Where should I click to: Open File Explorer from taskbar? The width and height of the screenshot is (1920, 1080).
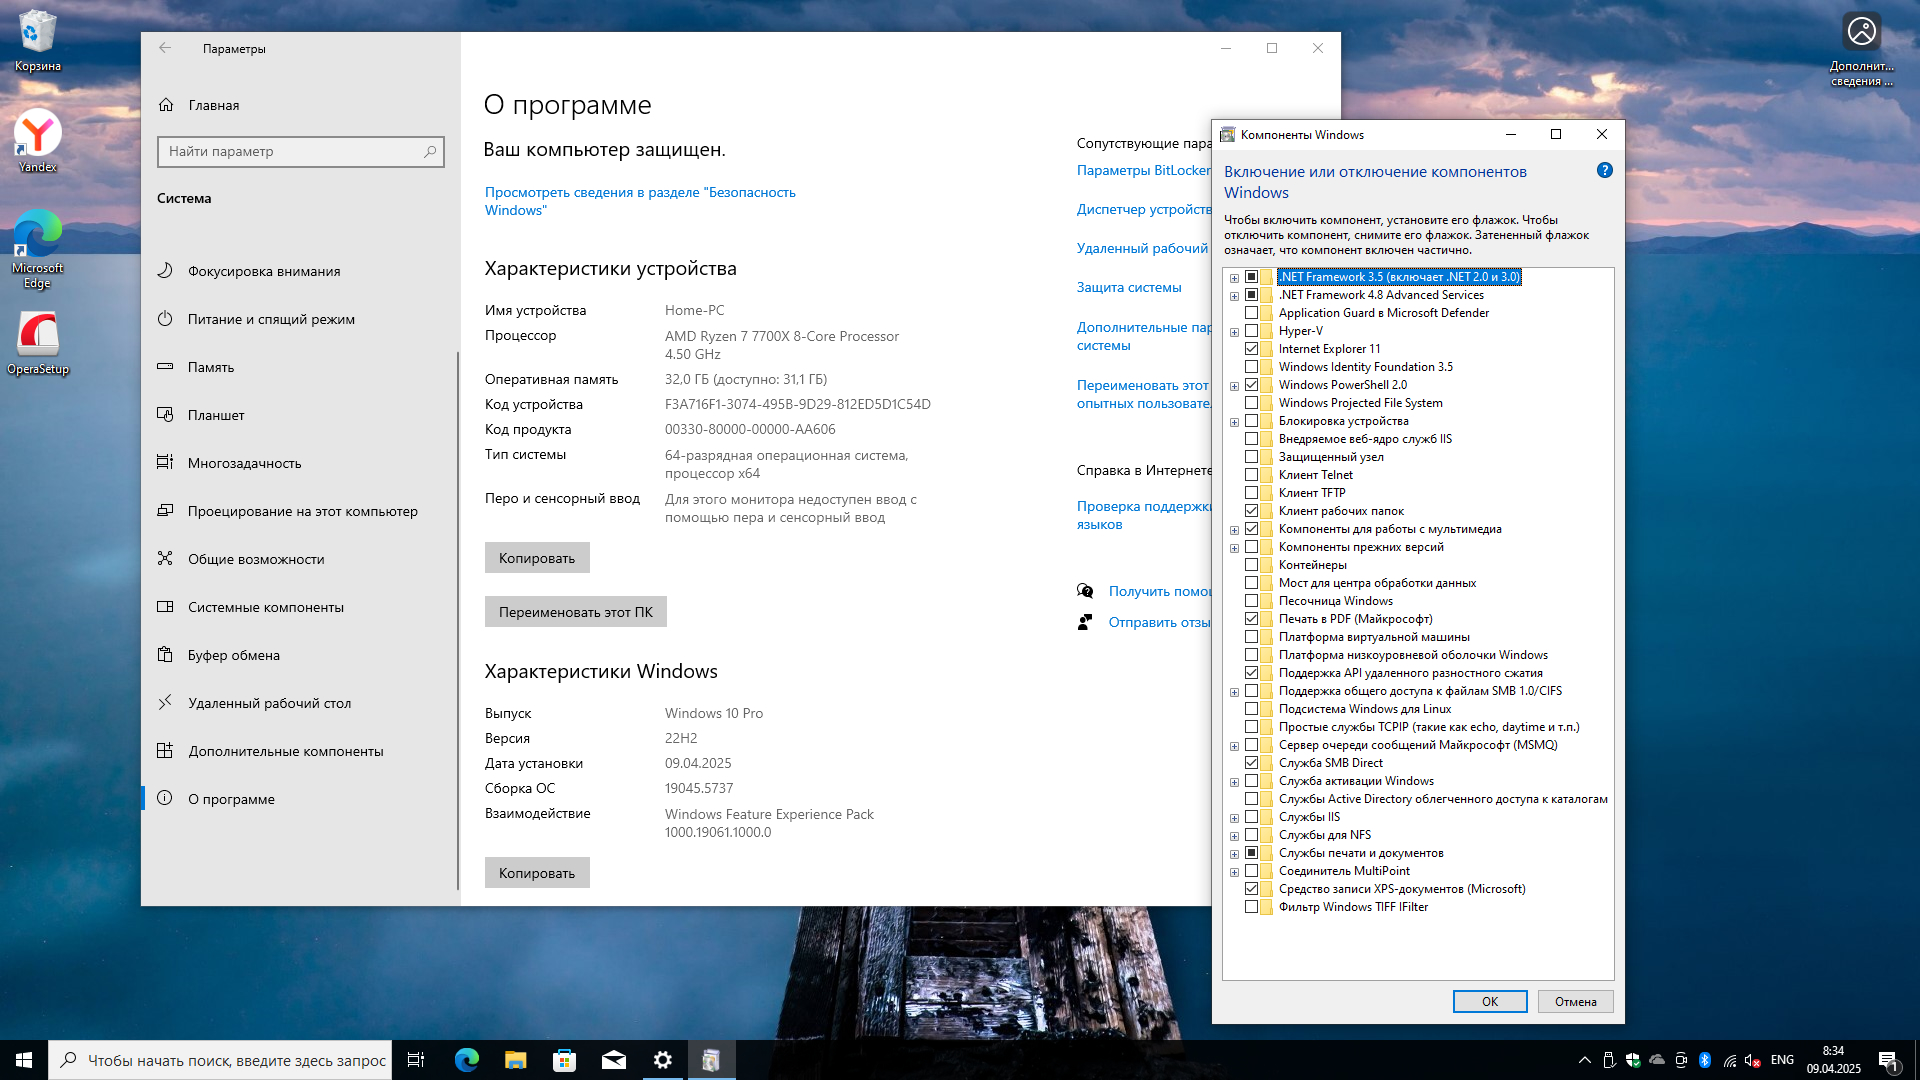coord(515,1060)
